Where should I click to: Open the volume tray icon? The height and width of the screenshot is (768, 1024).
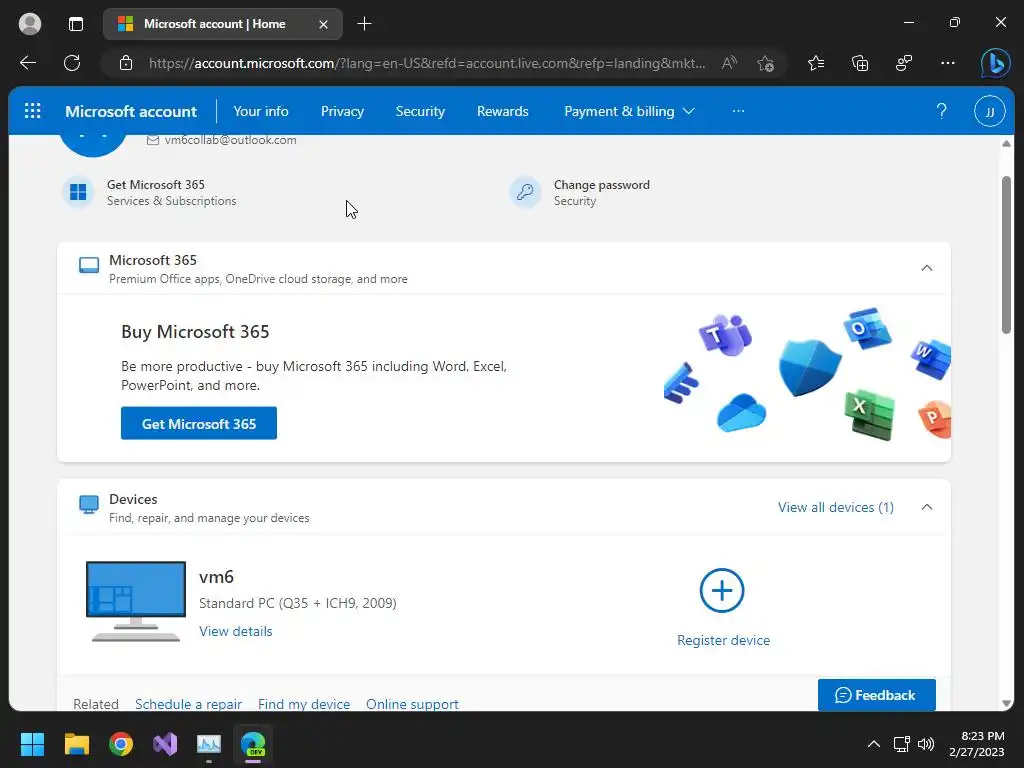926,744
